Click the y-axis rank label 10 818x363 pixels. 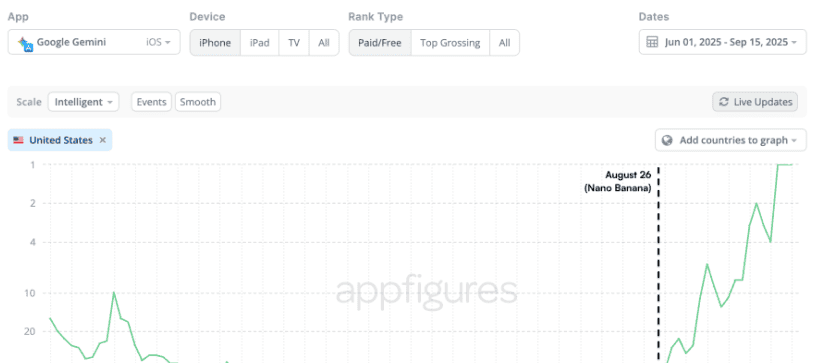(x=30, y=293)
